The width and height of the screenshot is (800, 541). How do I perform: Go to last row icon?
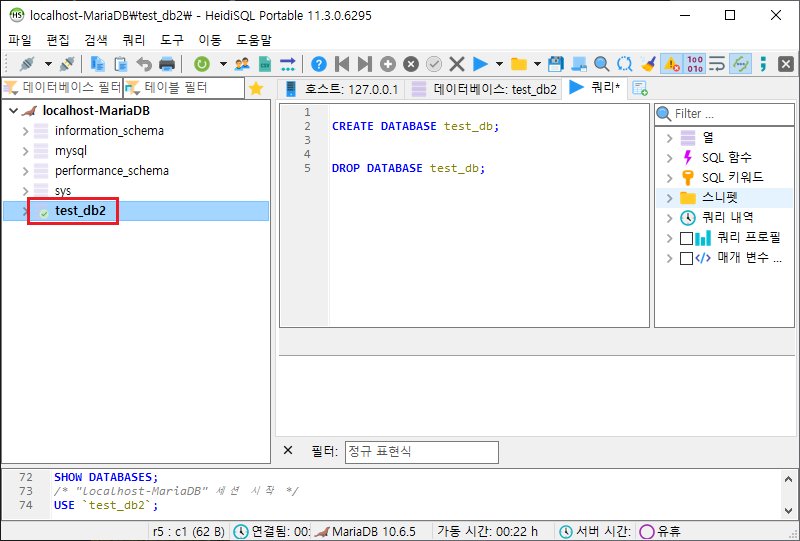coord(365,64)
